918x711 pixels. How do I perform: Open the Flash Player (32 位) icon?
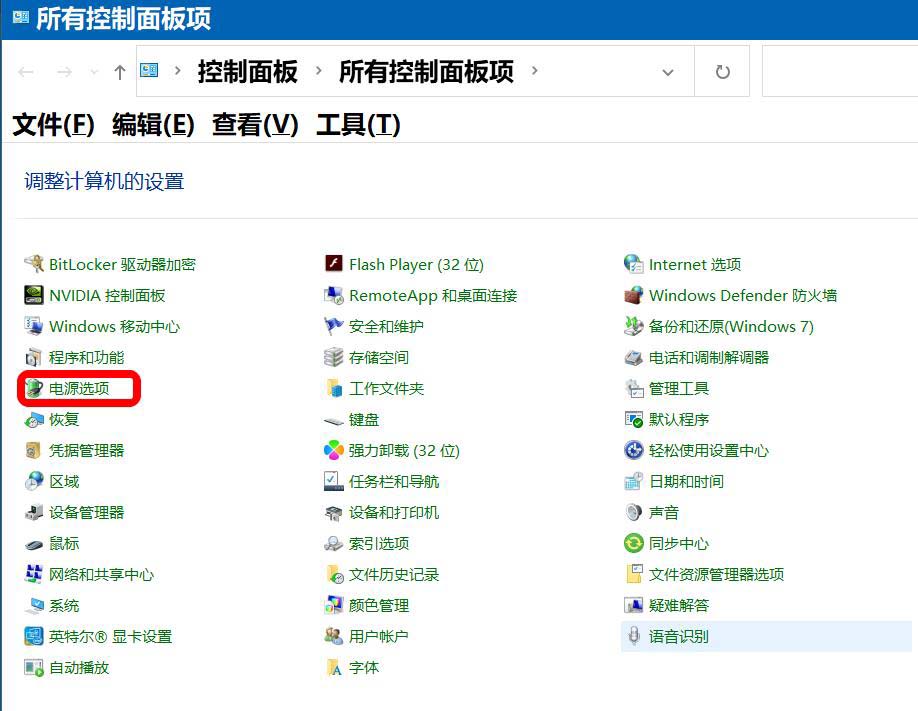(334, 264)
